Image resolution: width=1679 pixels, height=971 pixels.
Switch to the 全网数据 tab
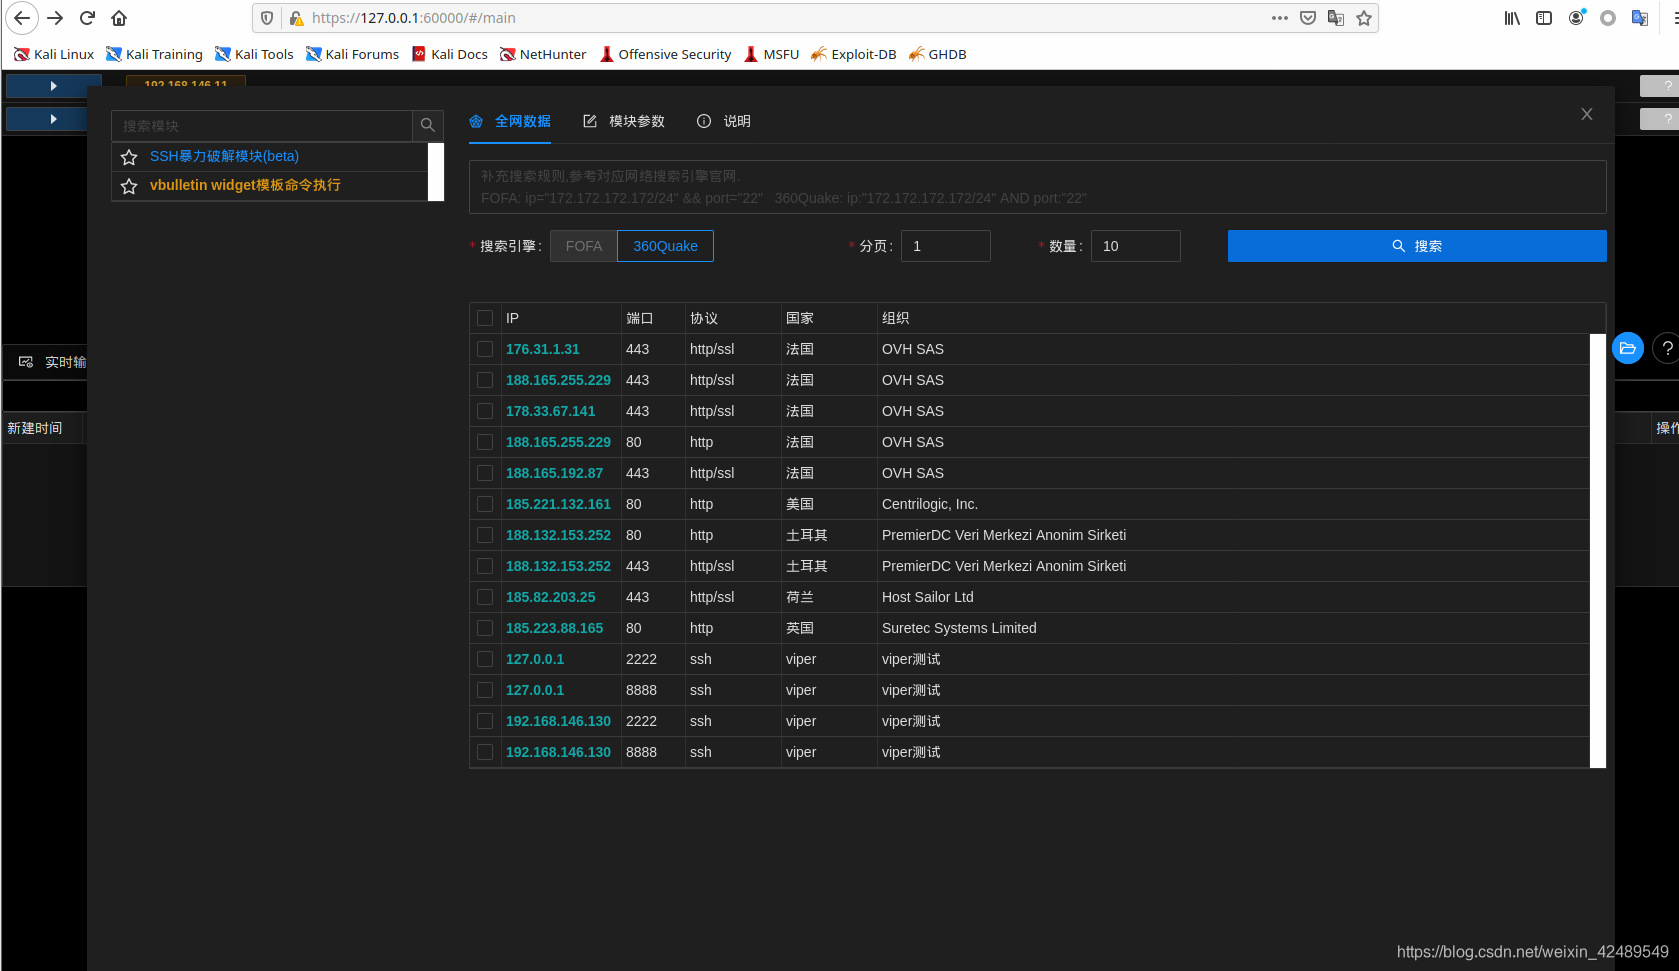510,121
